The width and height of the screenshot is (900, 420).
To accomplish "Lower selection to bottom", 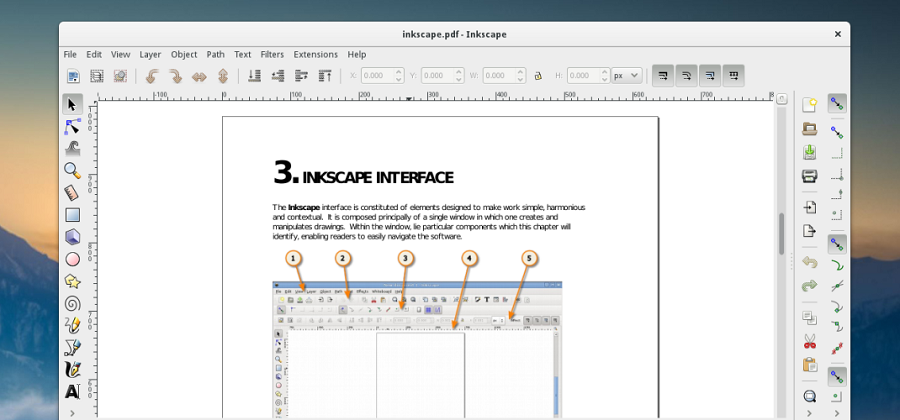I will (255, 76).
